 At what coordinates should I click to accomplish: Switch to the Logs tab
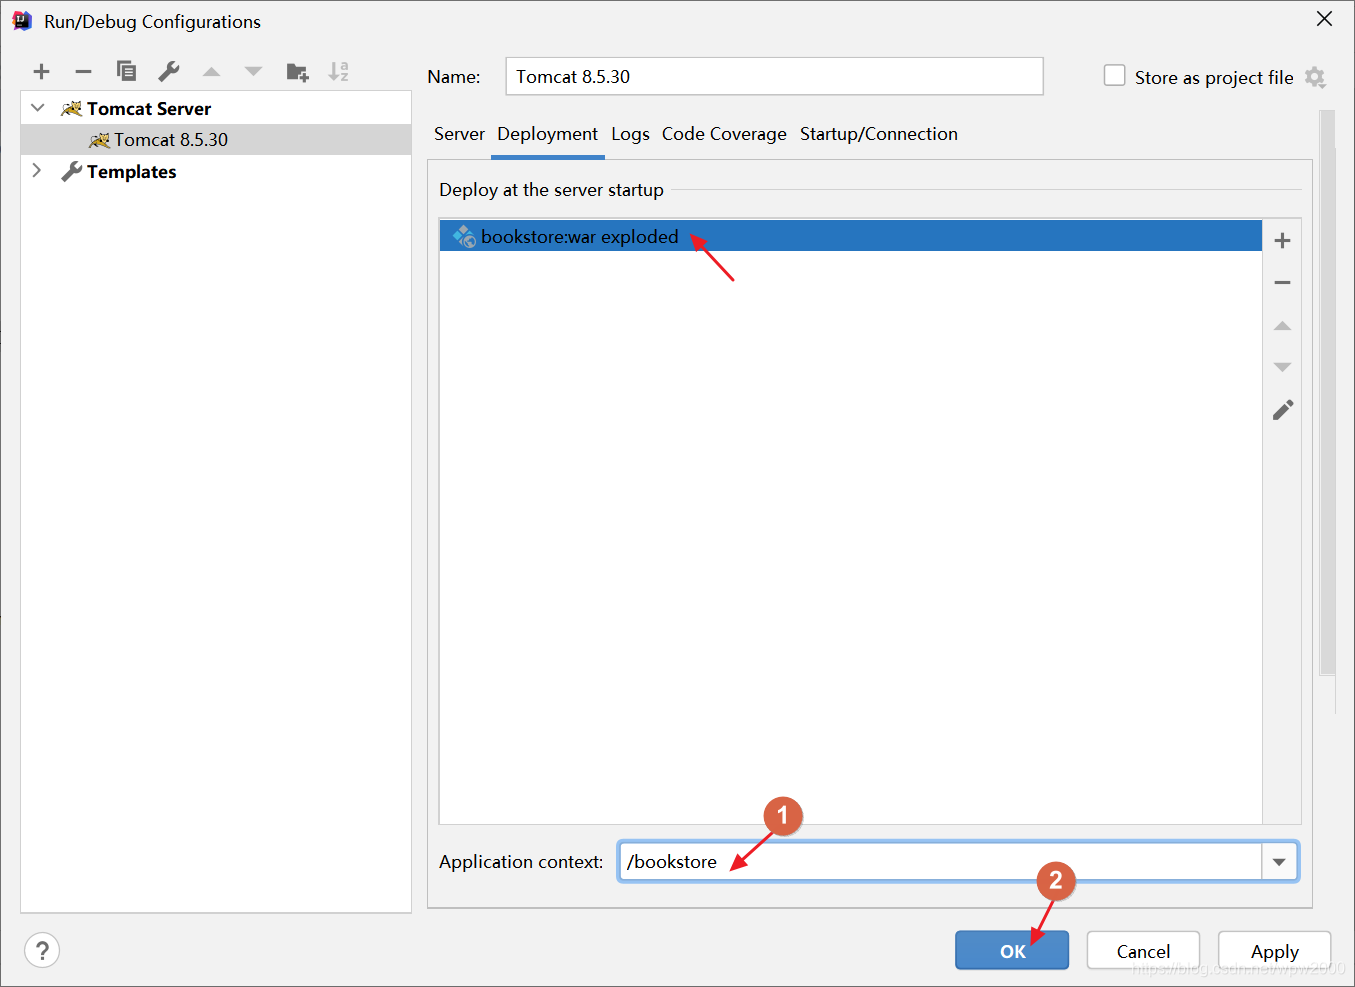630,134
